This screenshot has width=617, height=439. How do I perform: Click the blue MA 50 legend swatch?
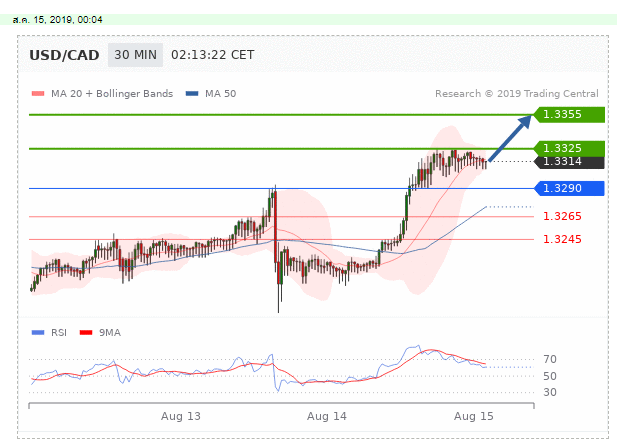point(192,94)
